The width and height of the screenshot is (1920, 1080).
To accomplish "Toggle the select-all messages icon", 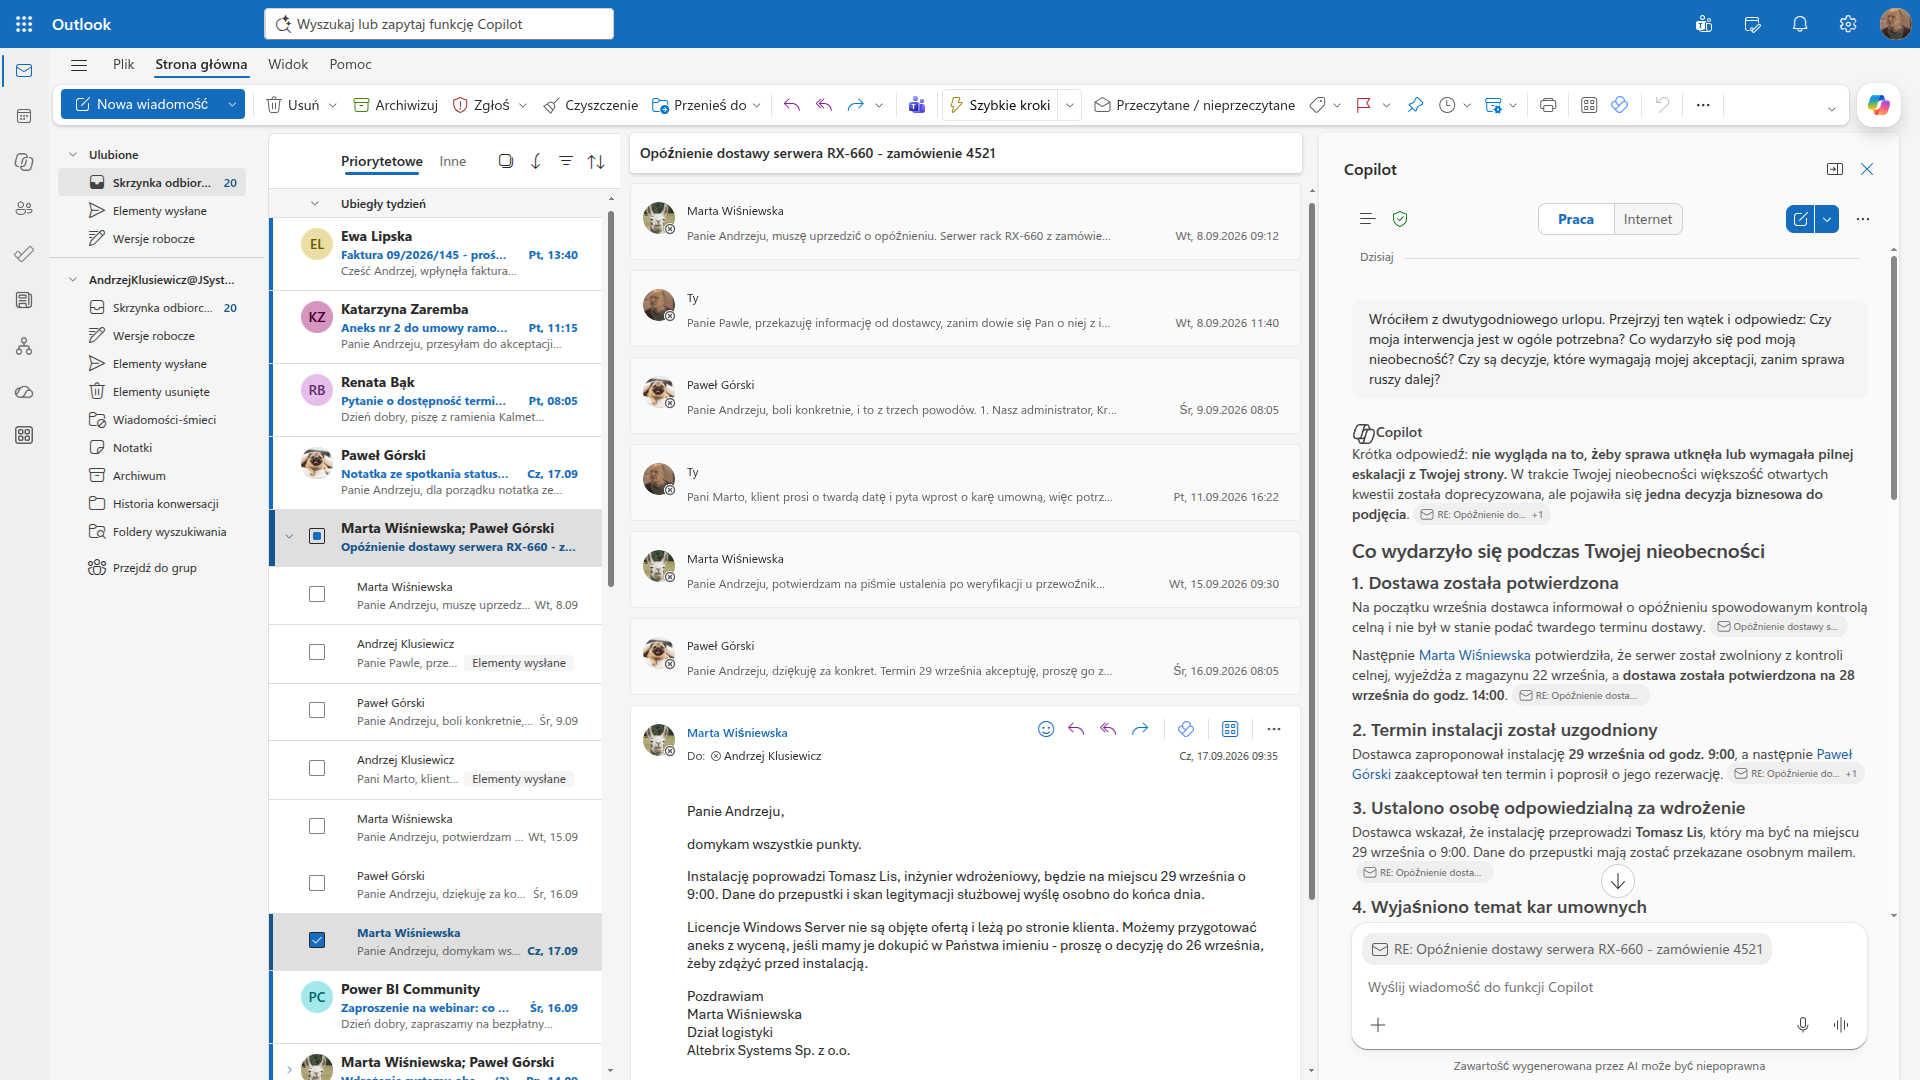I will (506, 161).
